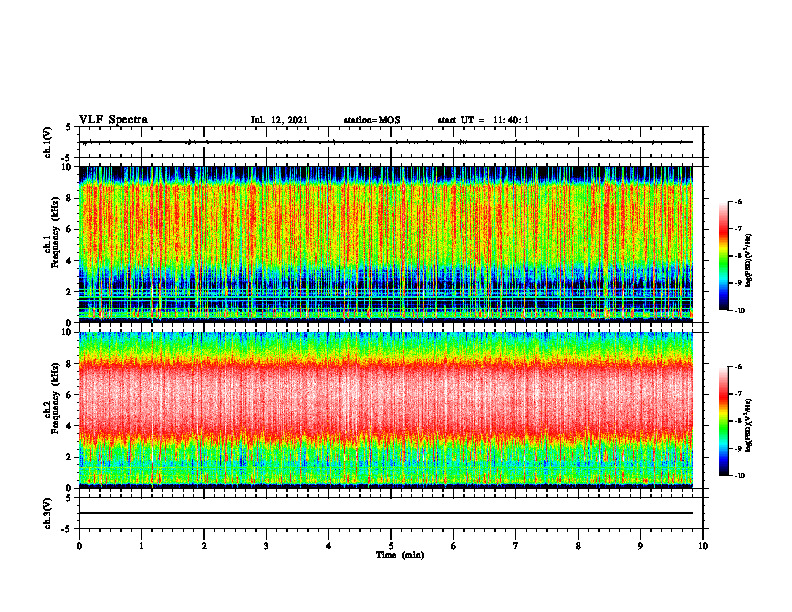This screenshot has width=792, height=612.
Task: Click the date text "Jul 12, 2021"
Action: tap(279, 120)
